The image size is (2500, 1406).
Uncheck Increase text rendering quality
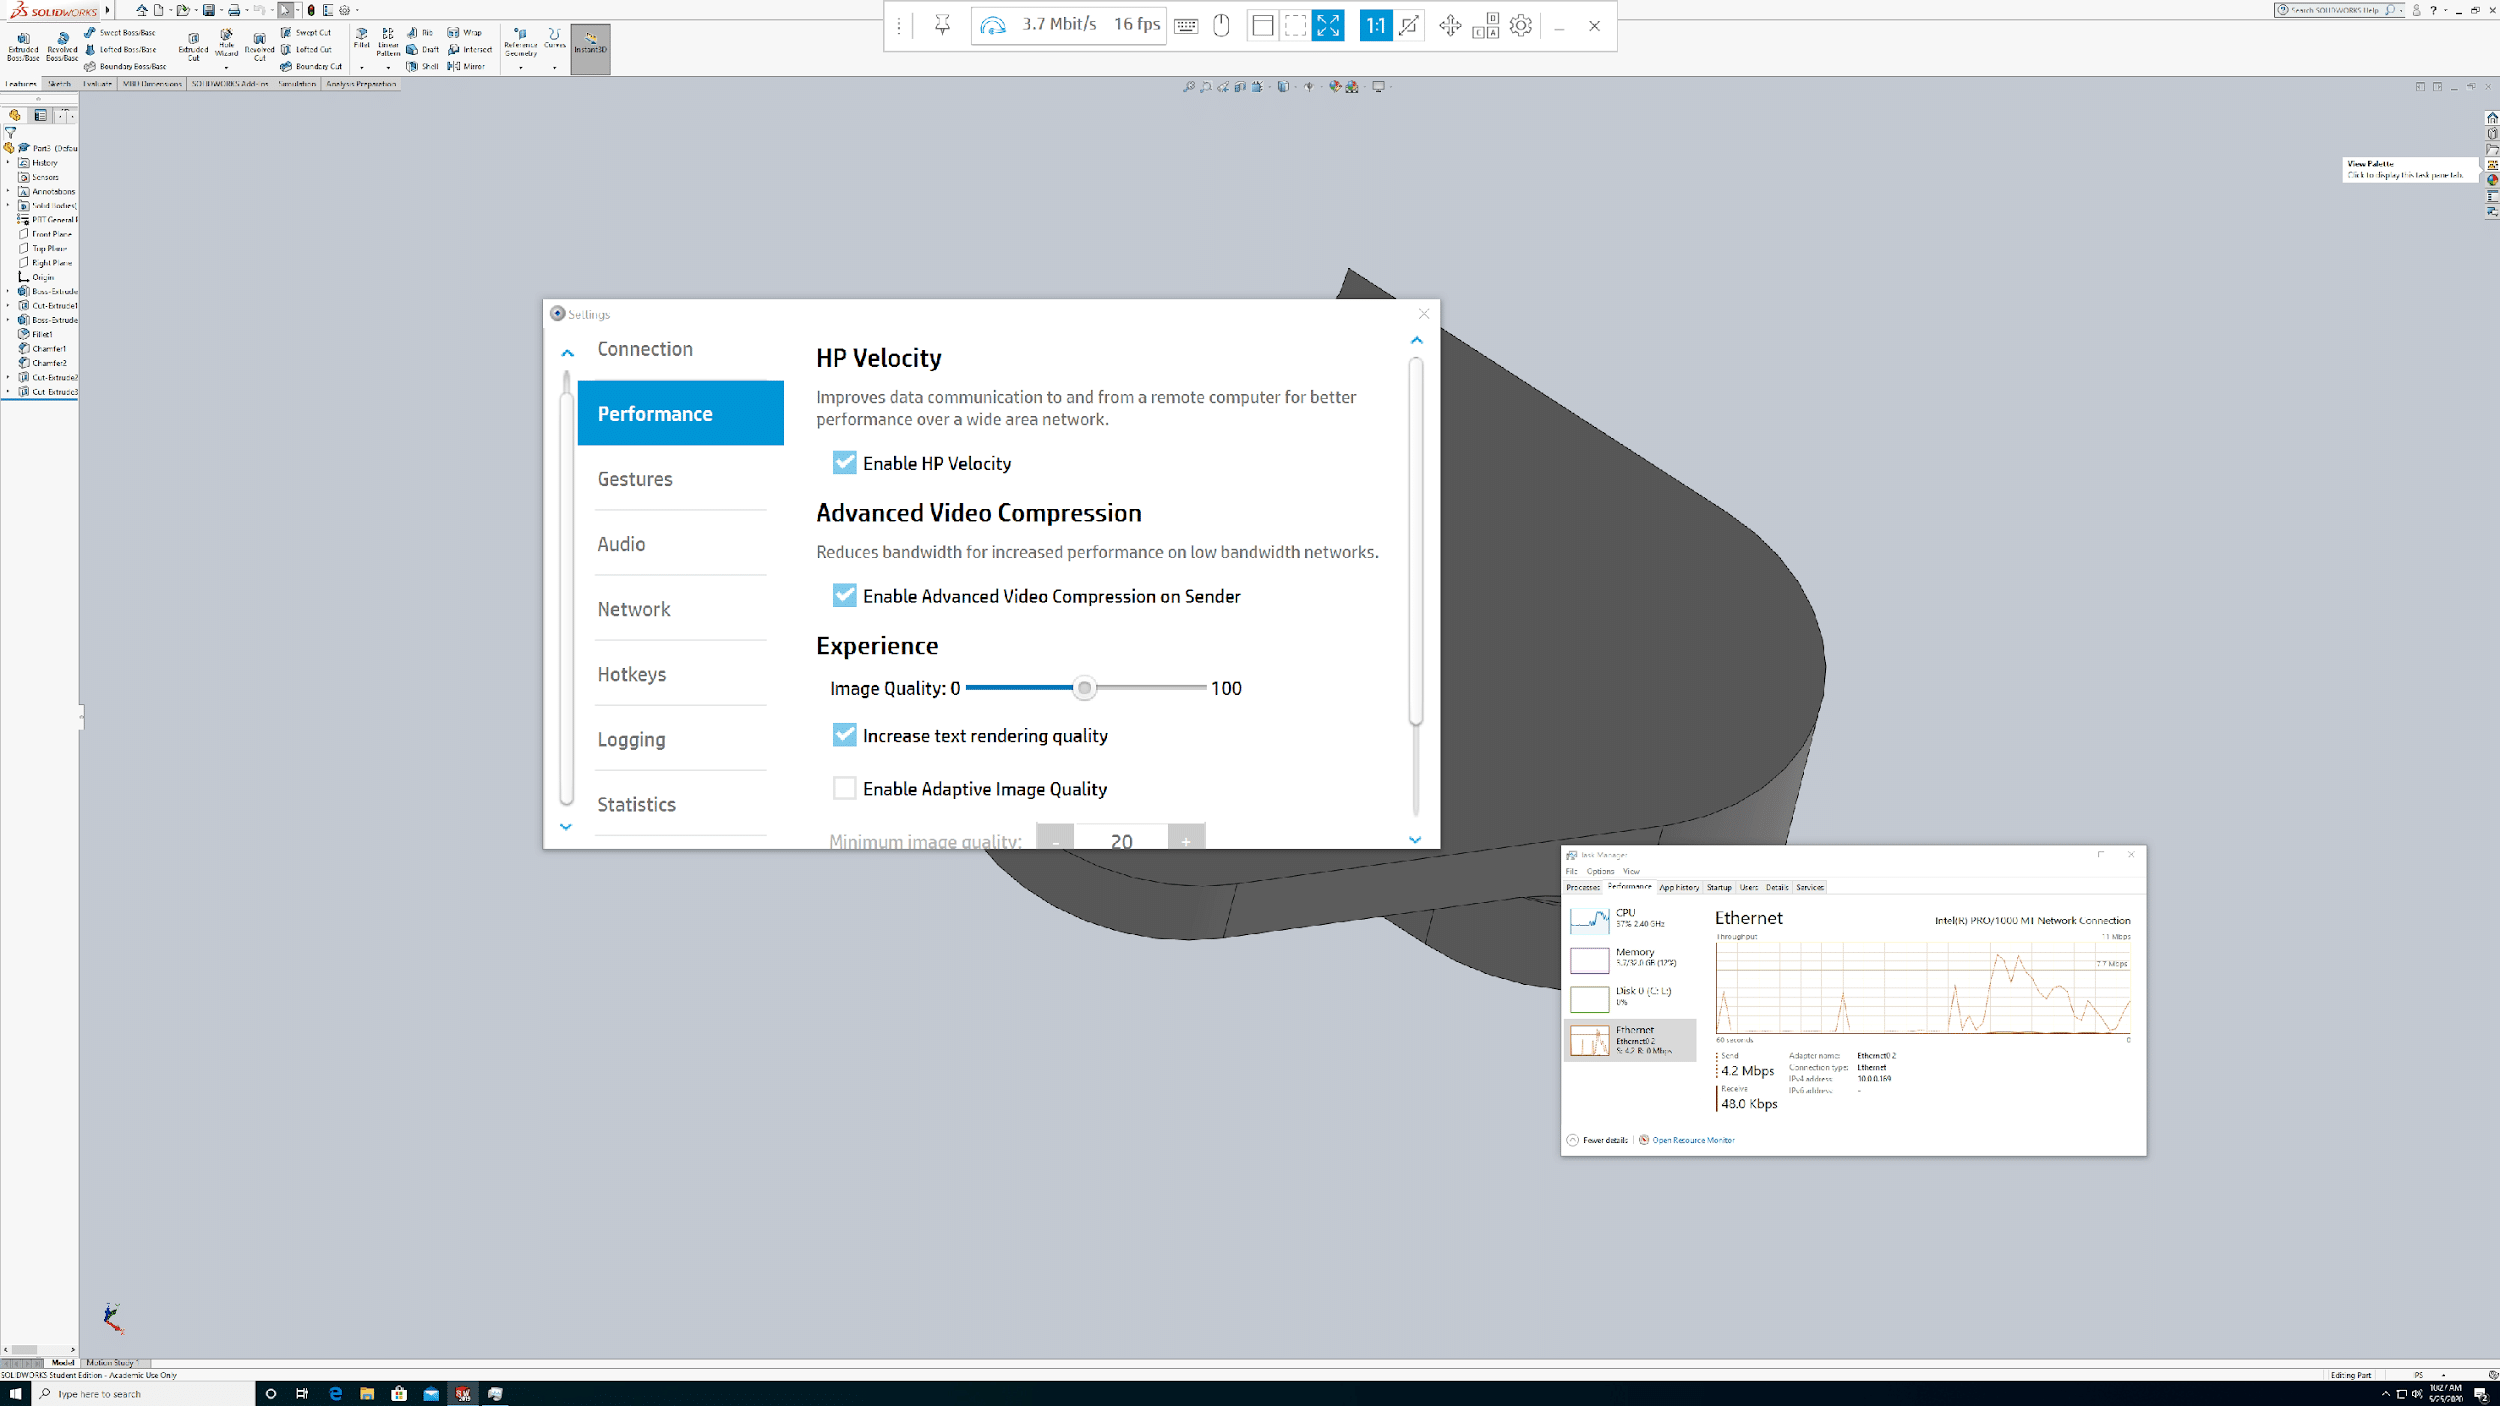click(844, 735)
